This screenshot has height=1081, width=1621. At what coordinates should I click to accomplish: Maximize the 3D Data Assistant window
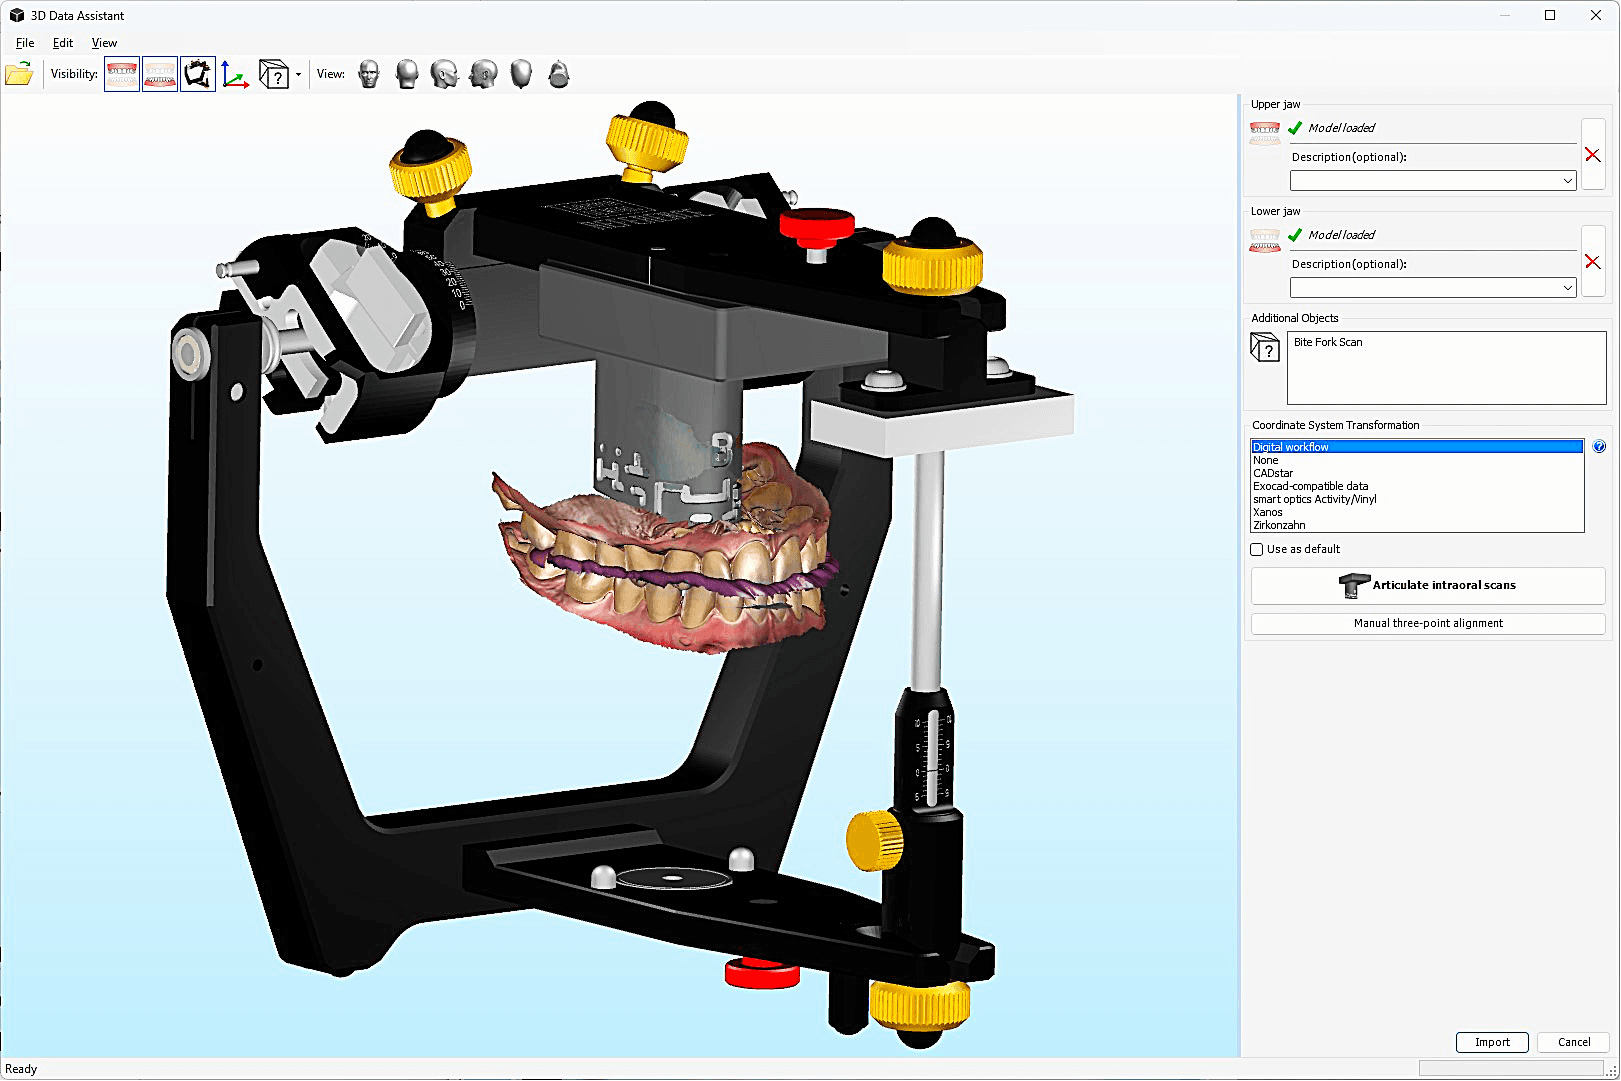point(1550,15)
